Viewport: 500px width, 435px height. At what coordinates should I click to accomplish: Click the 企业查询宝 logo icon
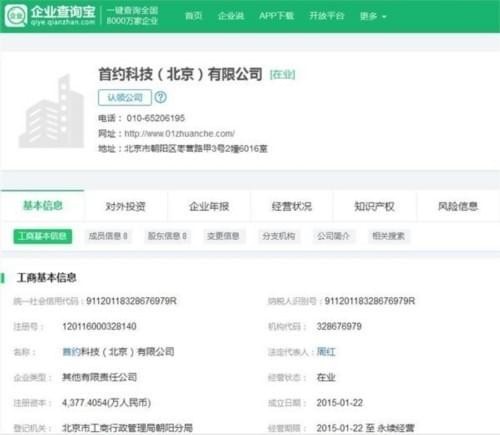click(16, 16)
